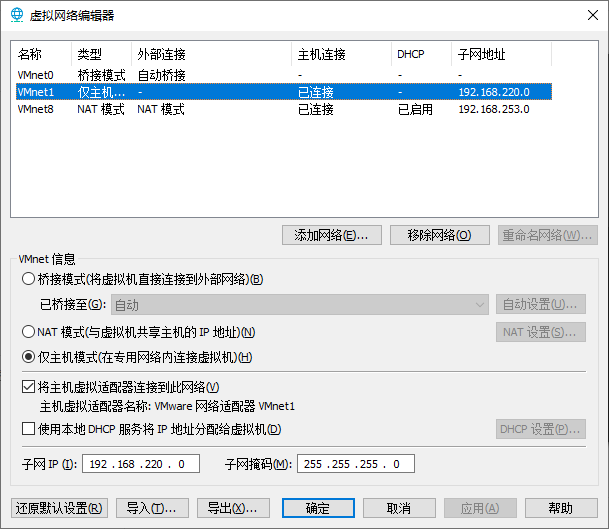Select the VMnet8 row in the network list
This screenshot has width=609, height=529.
(x=284, y=109)
